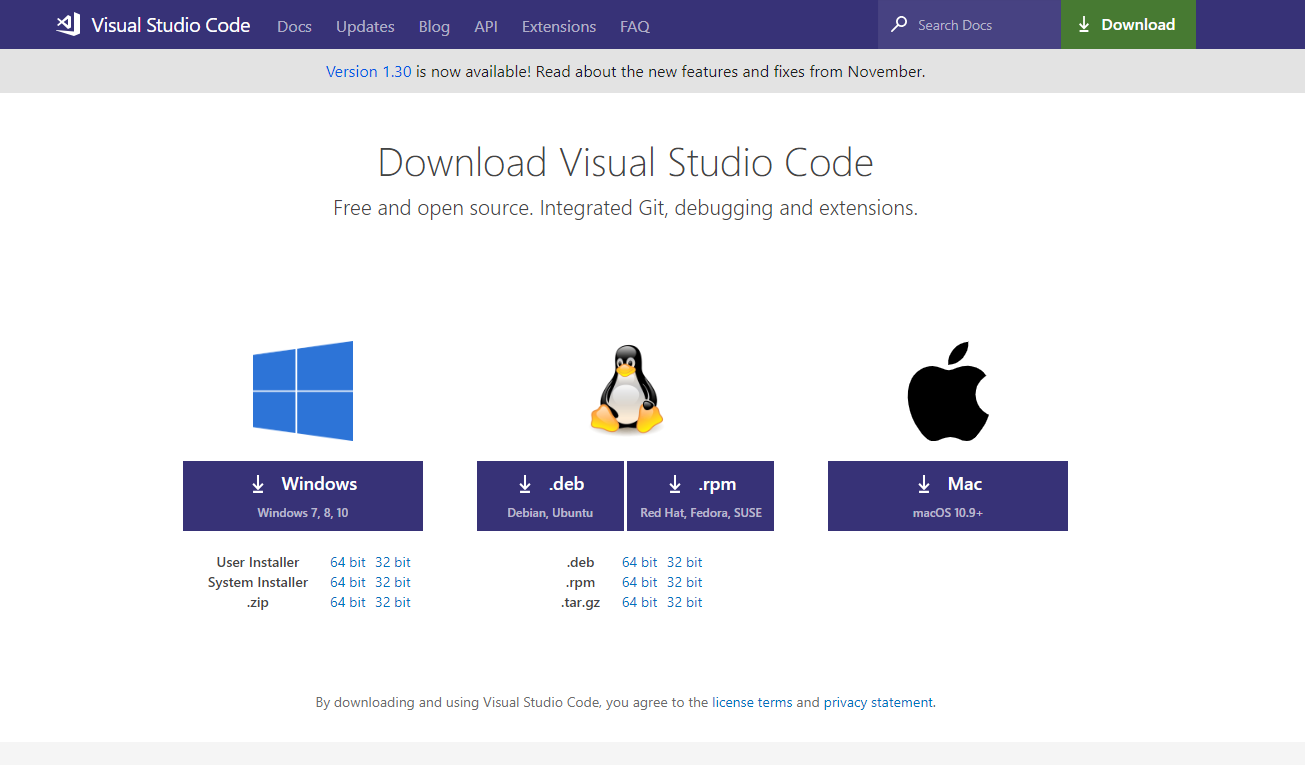The height and width of the screenshot is (765, 1305).
Task: Select .tar.gz 32 bit link
Action: click(x=685, y=602)
